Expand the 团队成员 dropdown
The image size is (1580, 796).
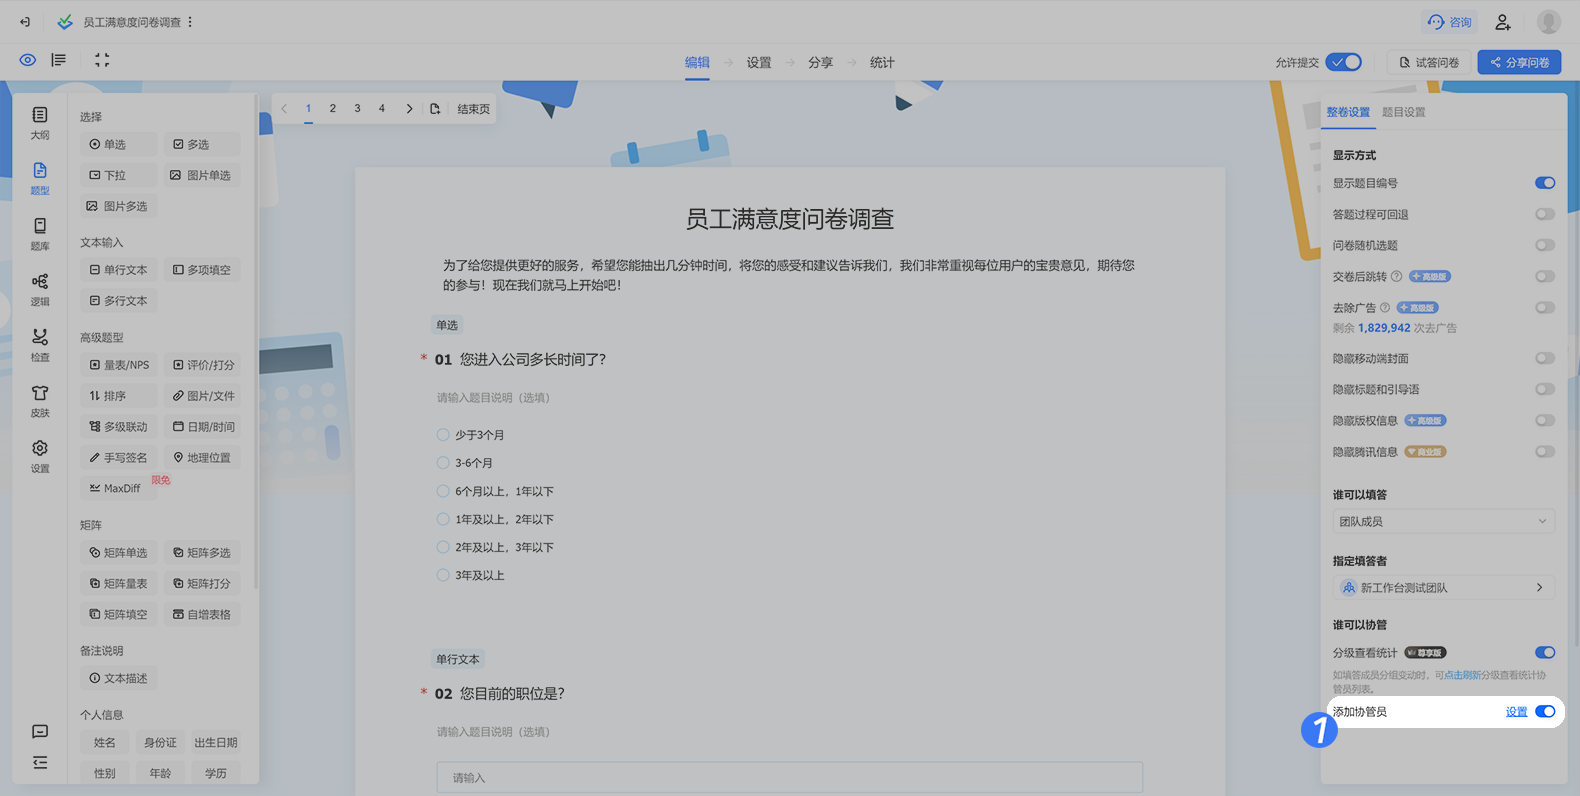(1443, 521)
